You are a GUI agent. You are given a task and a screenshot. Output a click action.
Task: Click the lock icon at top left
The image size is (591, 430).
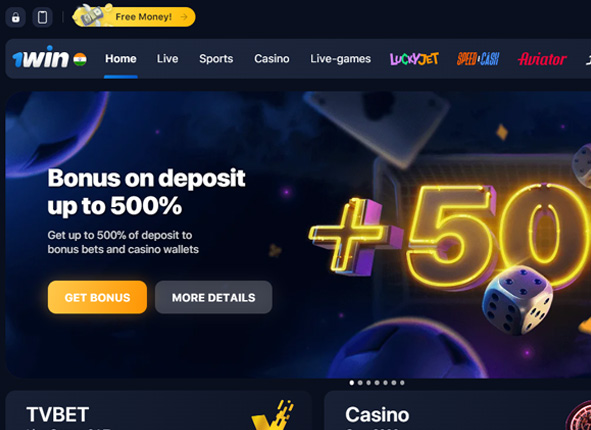15,17
